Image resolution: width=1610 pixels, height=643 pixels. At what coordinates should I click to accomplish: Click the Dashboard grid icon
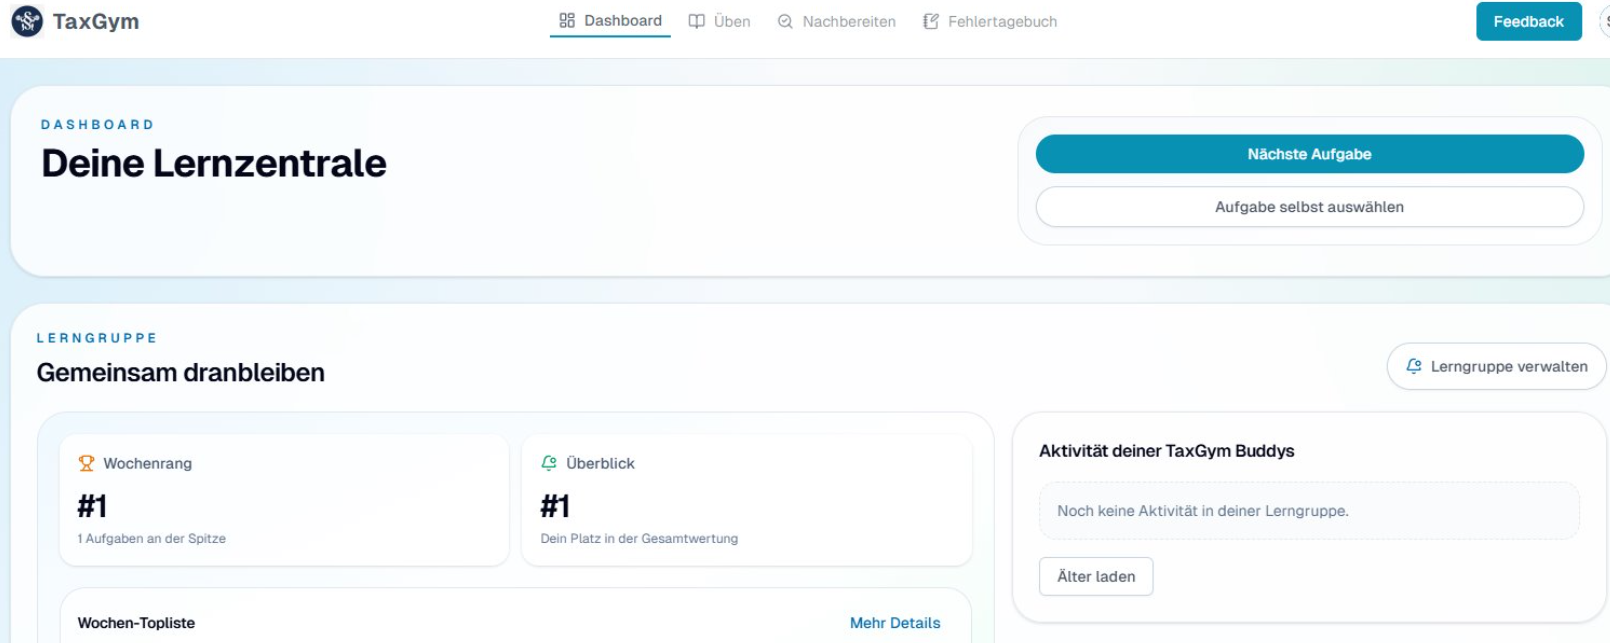(x=567, y=21)
